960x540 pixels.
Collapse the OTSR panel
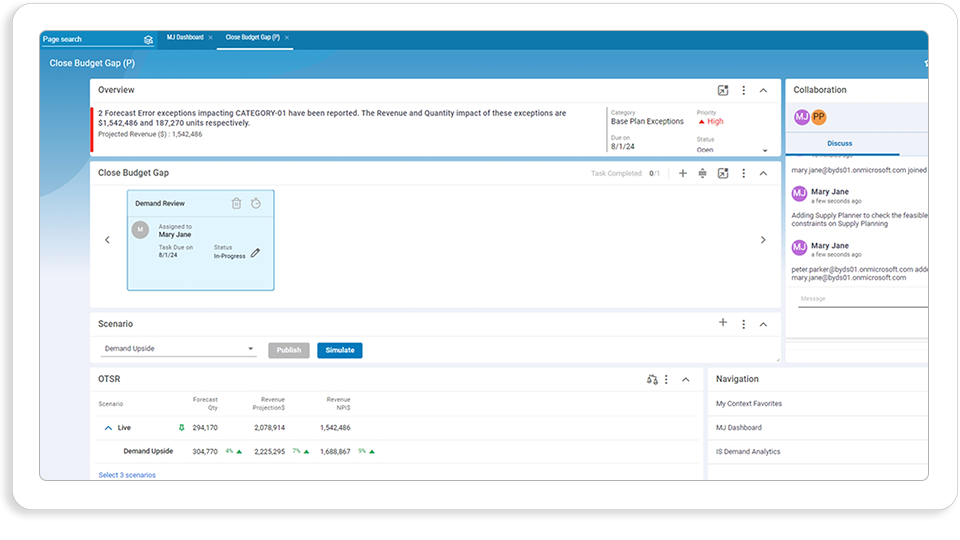(686, 380)
